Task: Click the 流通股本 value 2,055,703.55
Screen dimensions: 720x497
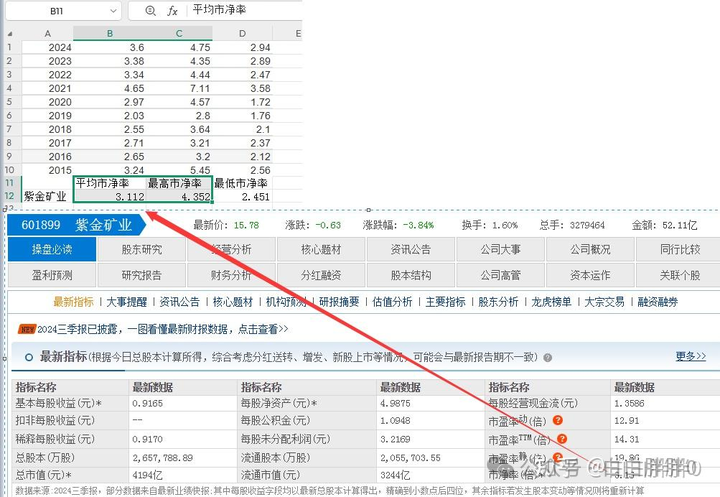Action: (x=410, y=457)
